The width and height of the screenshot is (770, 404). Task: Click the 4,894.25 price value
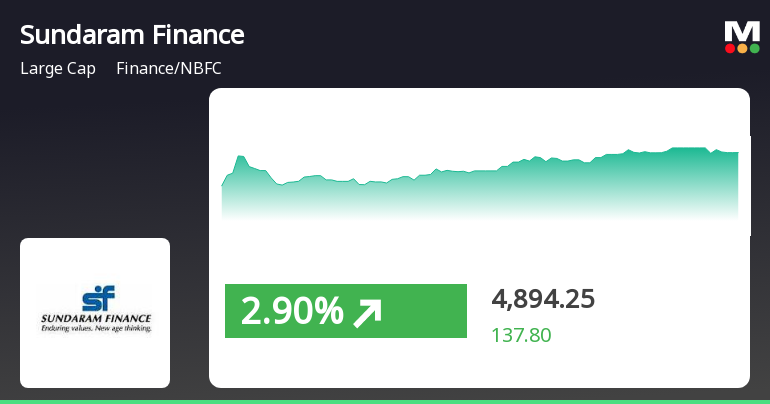(543, 298)
